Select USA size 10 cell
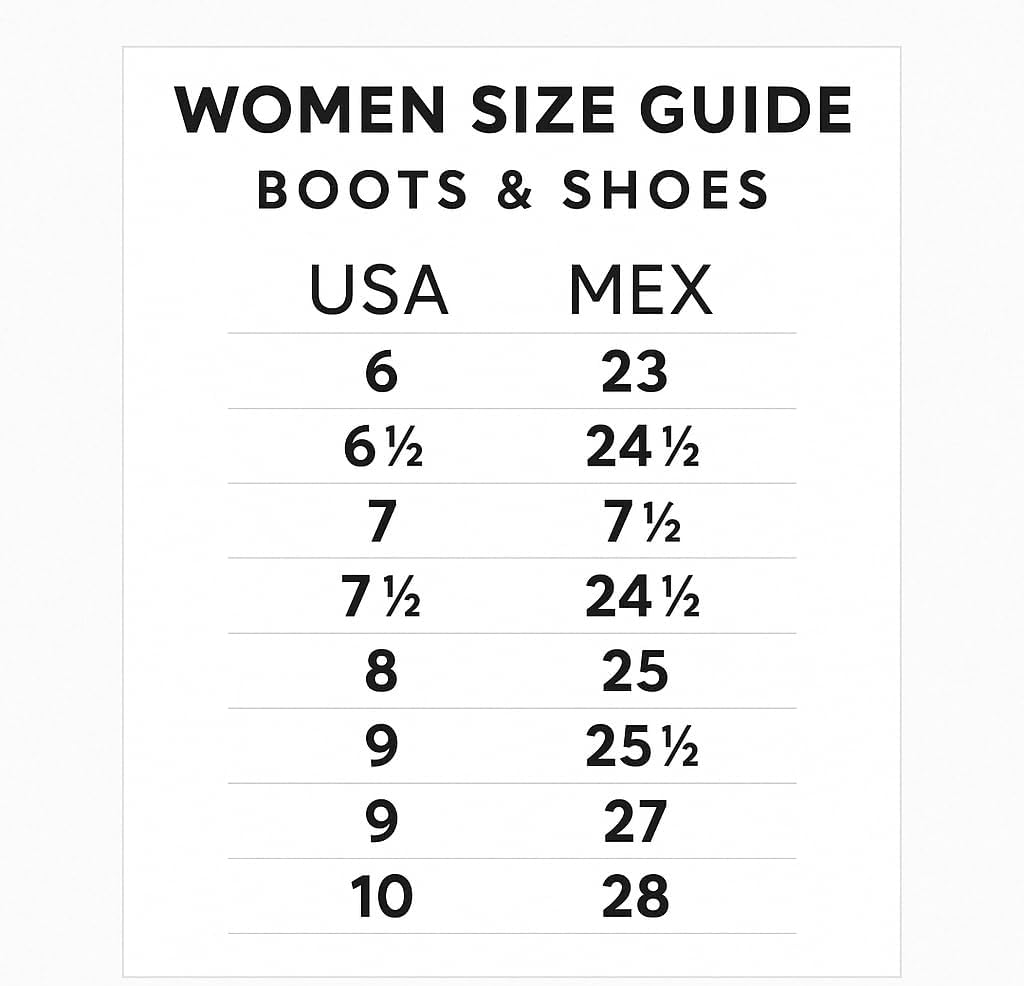The image size is (1024, 986). point(381,897)
